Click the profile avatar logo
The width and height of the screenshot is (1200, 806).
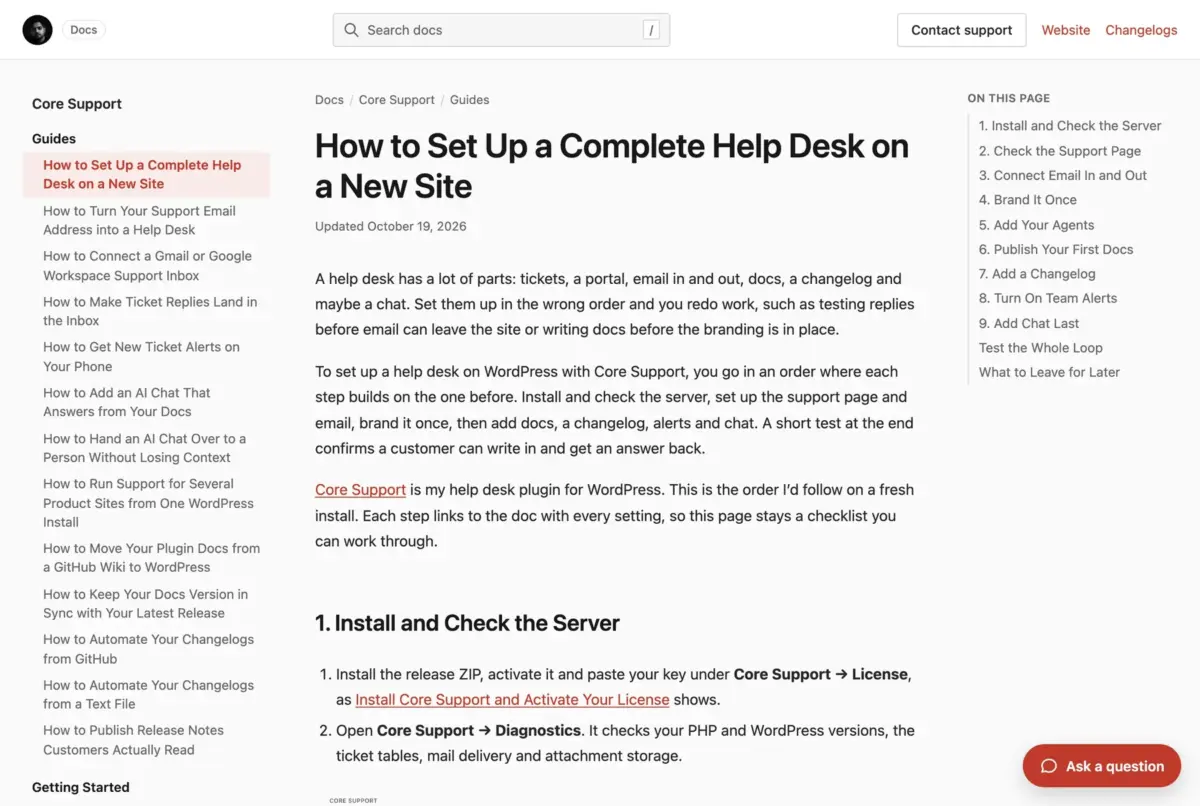(x=37, y=30)
